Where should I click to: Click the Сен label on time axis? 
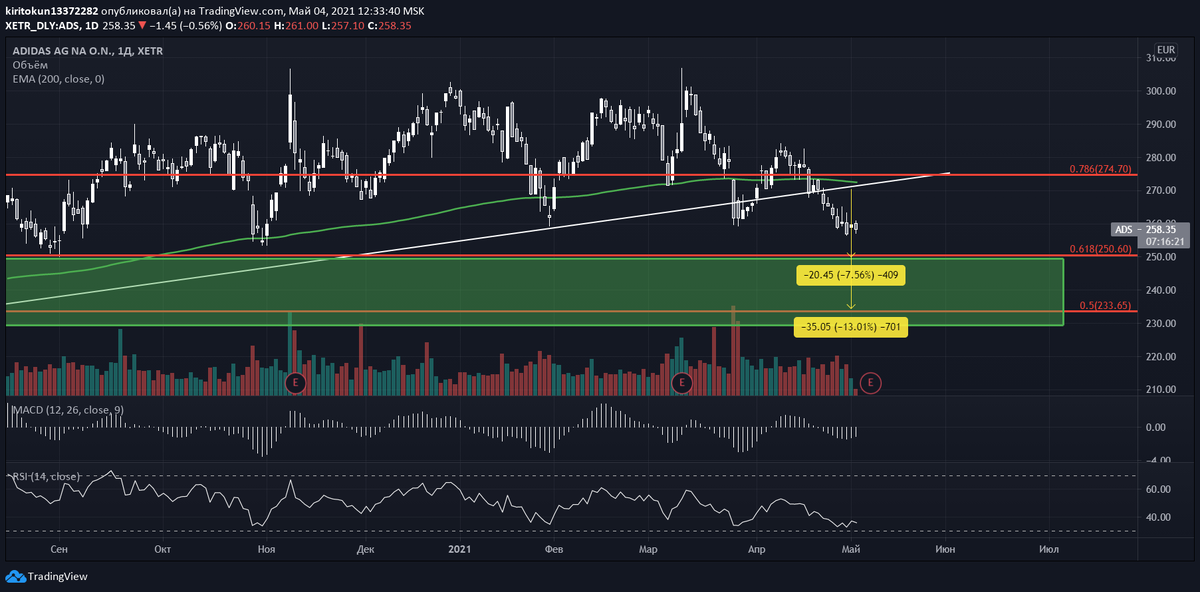[x=58, y=549]
